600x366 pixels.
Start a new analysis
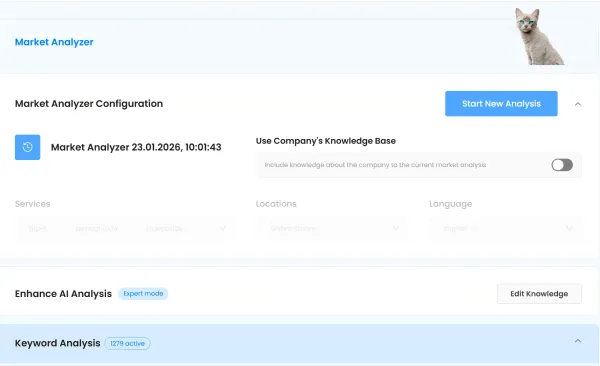pyautogui.click(x=501, y=104)
